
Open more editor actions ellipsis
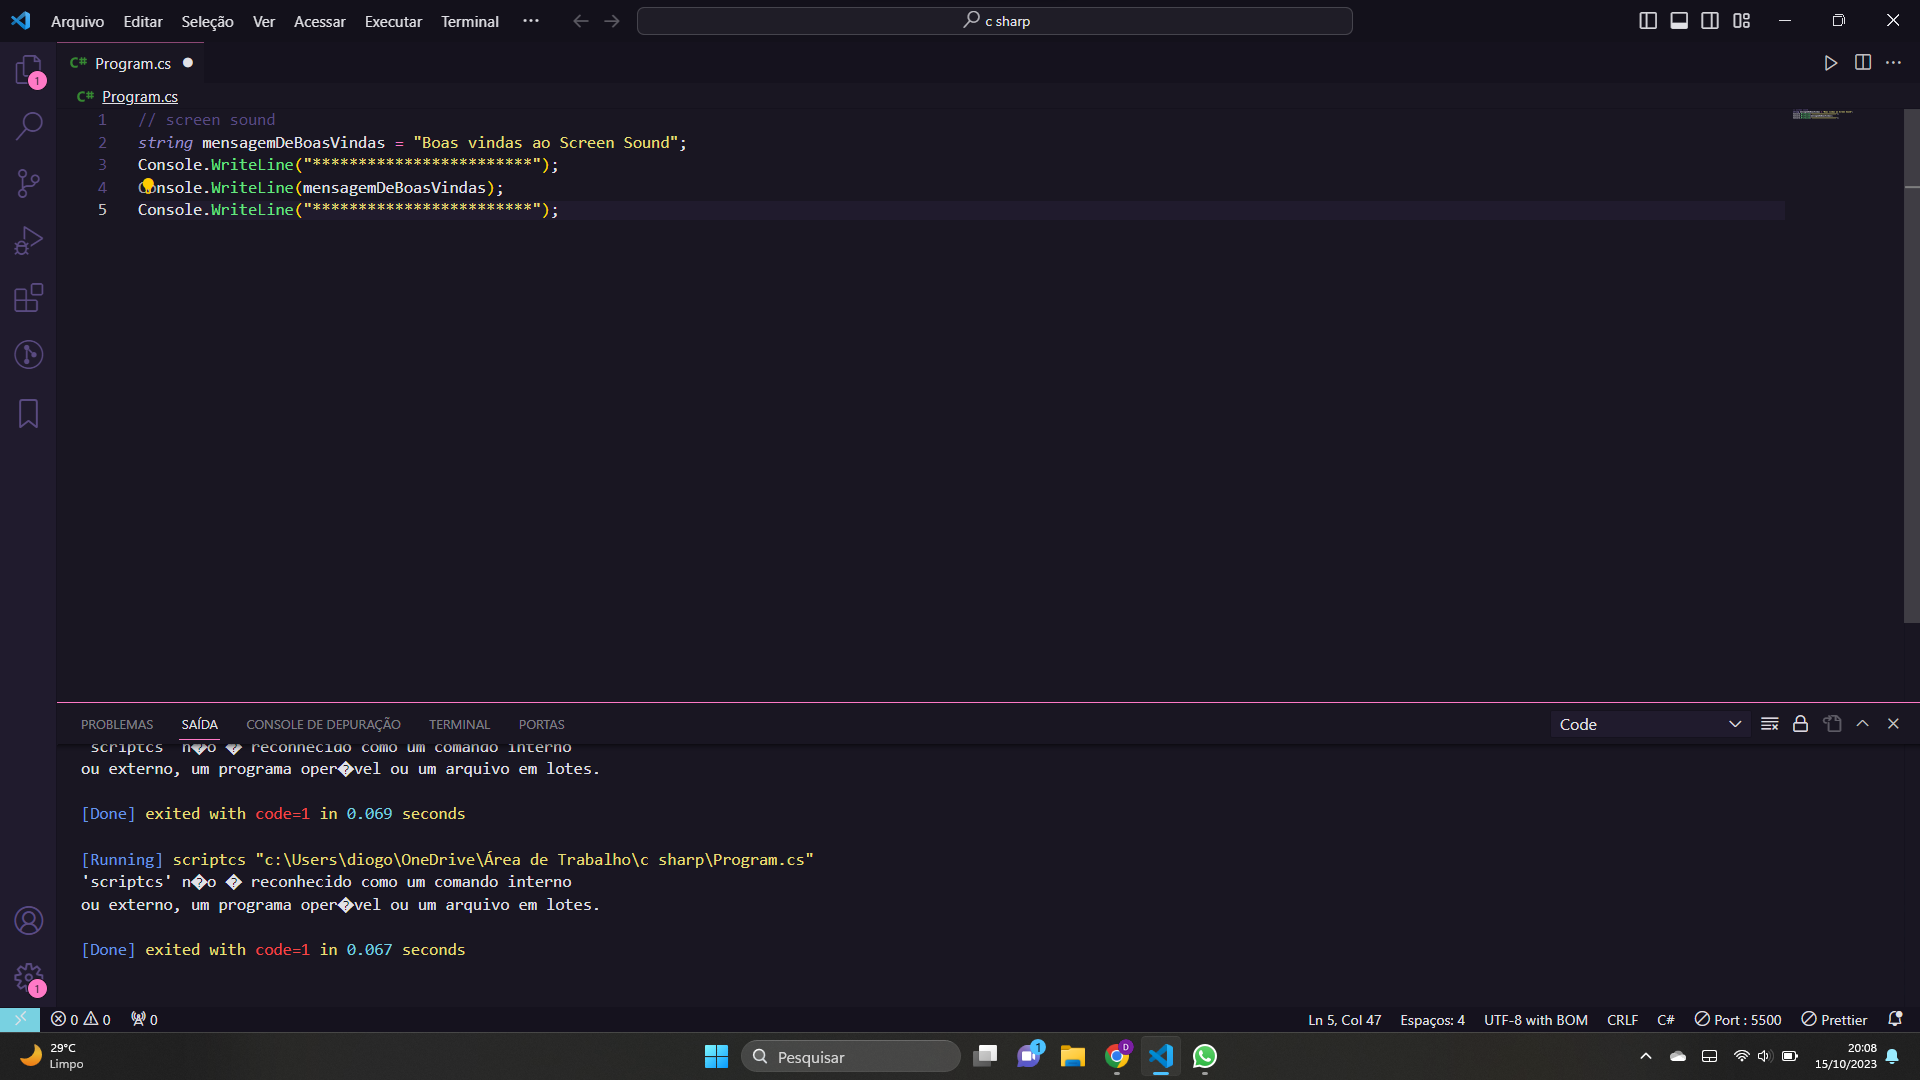coord(1893,63)
